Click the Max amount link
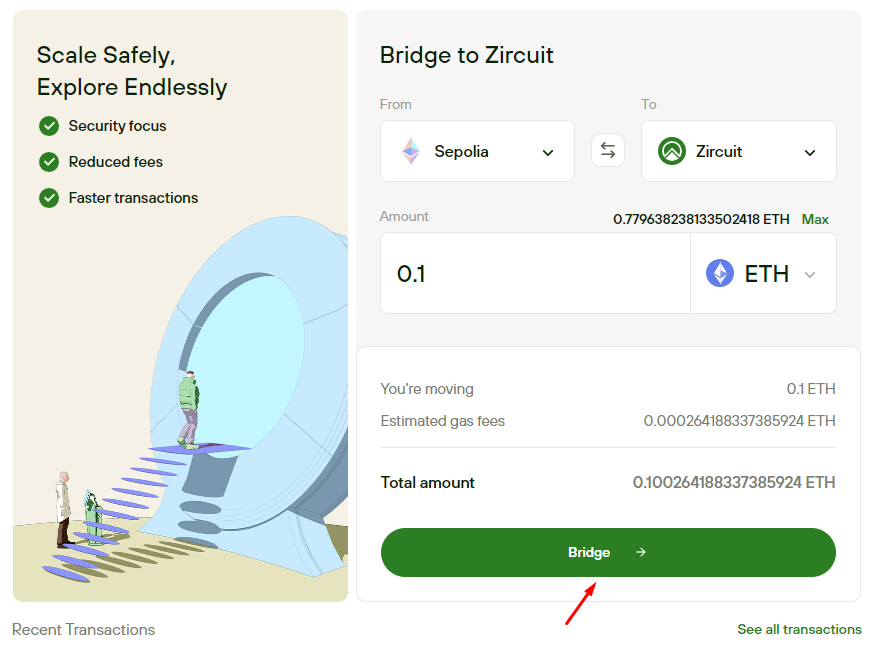The image size is (872, 647). pyautogui.click(x=815, y=219)
